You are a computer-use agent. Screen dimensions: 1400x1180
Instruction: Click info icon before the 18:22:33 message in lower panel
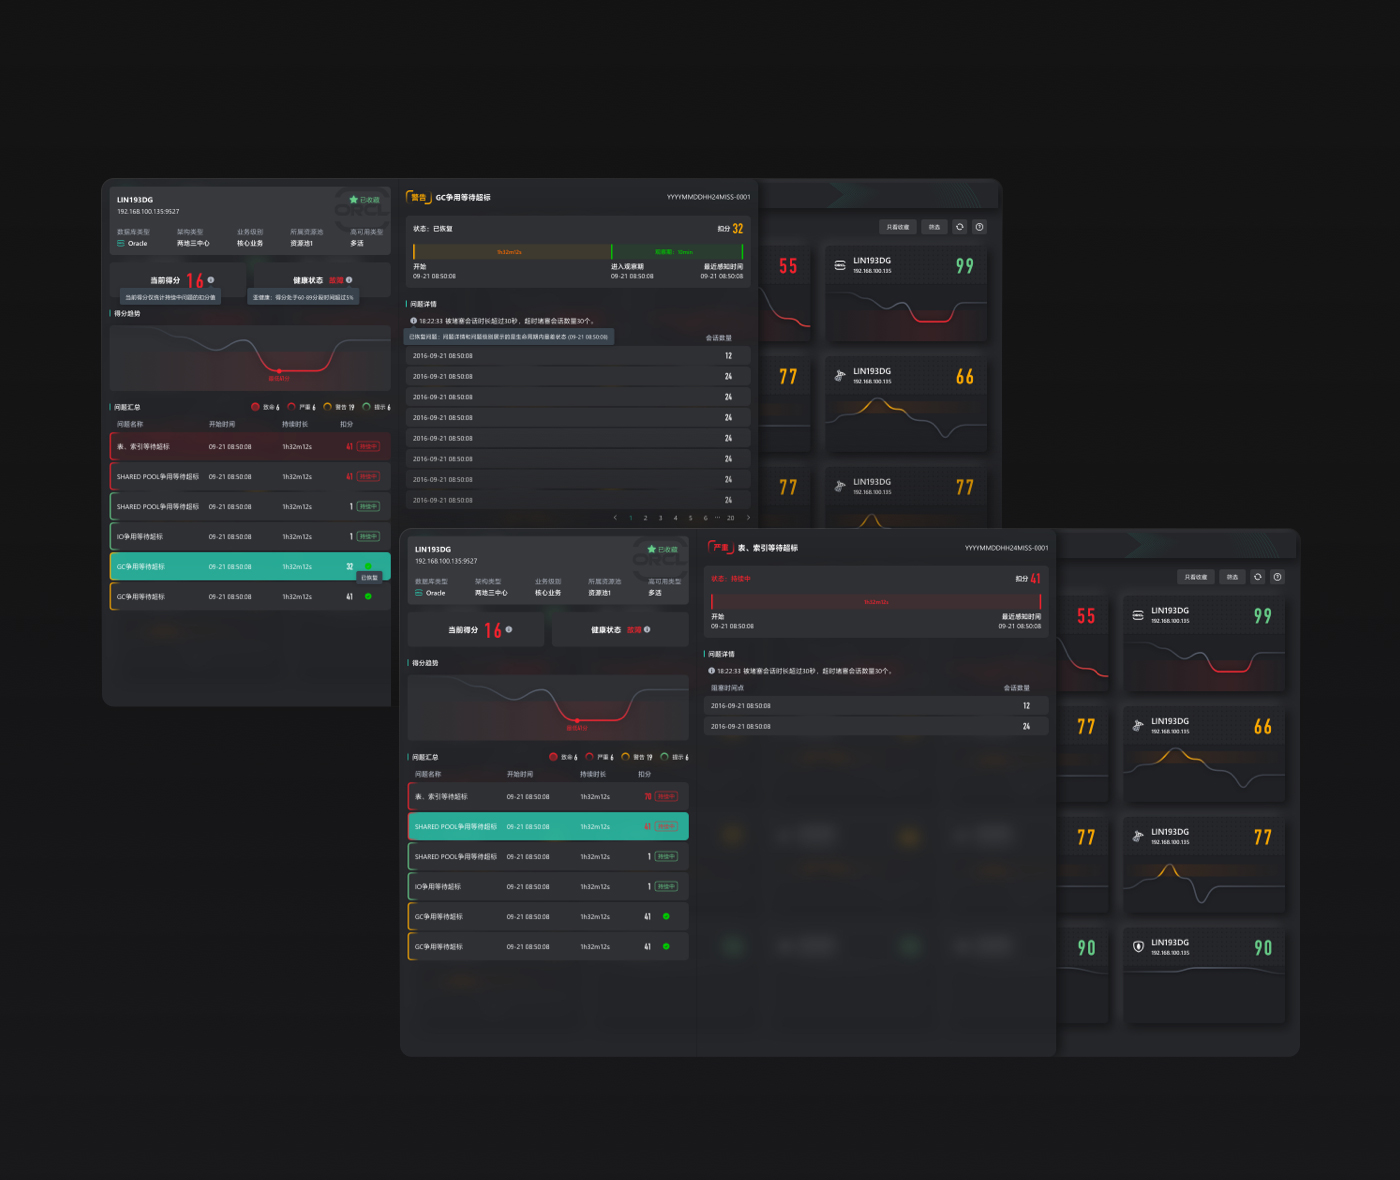(711, 671)
